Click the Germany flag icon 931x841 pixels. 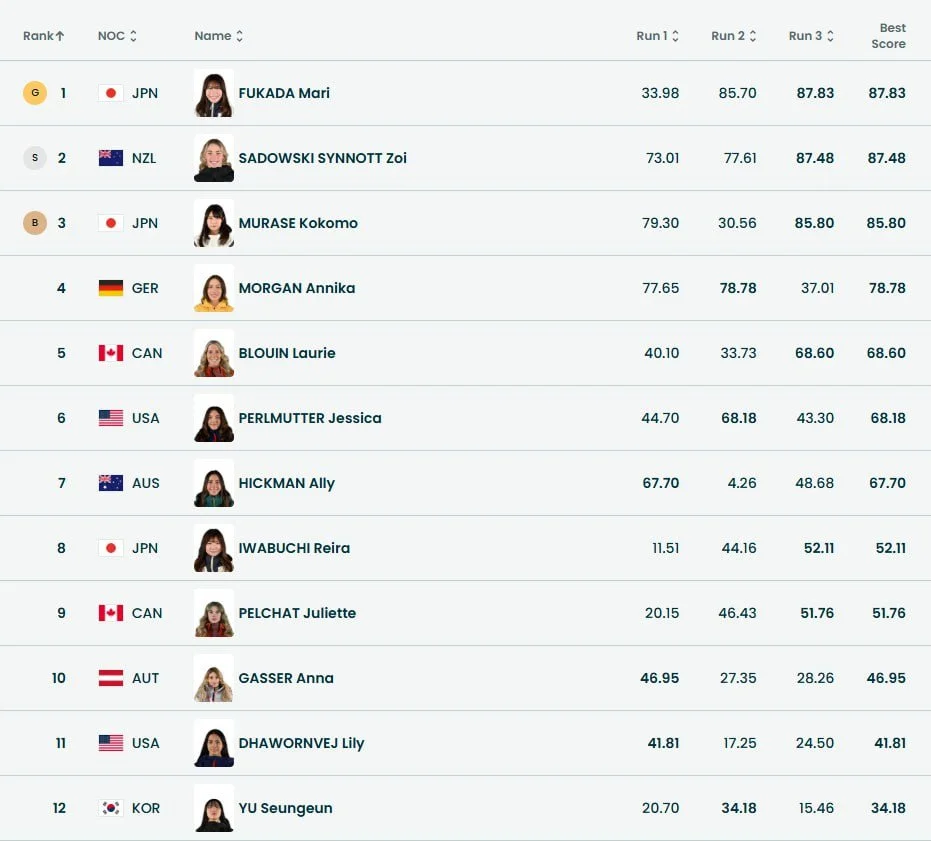click(111, 288)
